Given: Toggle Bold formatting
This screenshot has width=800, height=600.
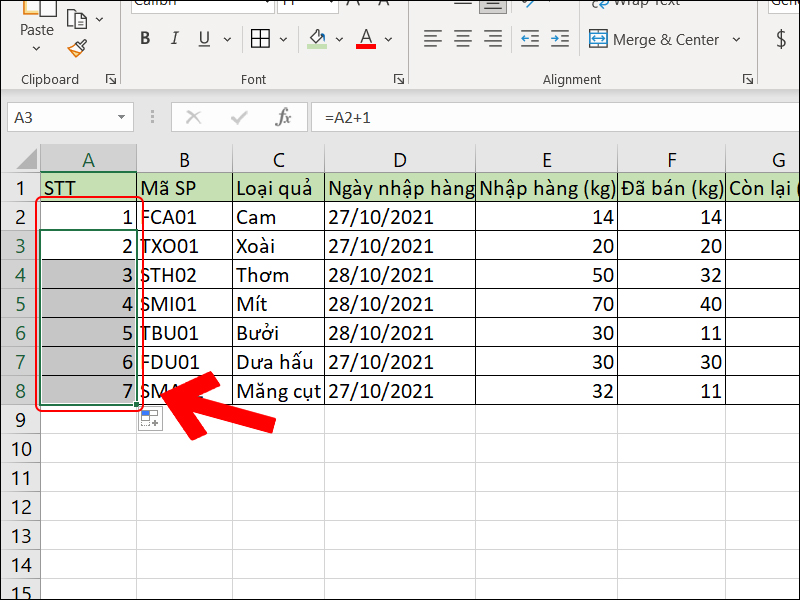Looking at the screenshot, I should pos(144,38).
